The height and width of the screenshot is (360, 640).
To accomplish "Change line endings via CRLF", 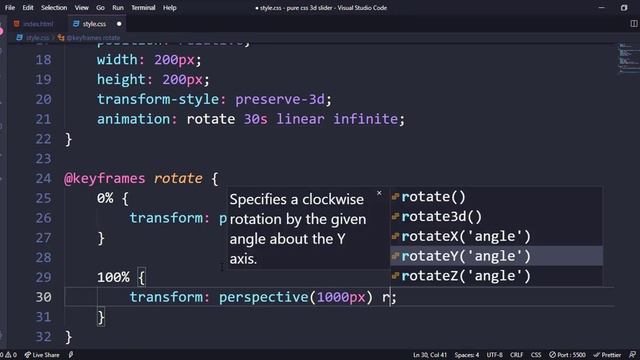I will [516, 355].
